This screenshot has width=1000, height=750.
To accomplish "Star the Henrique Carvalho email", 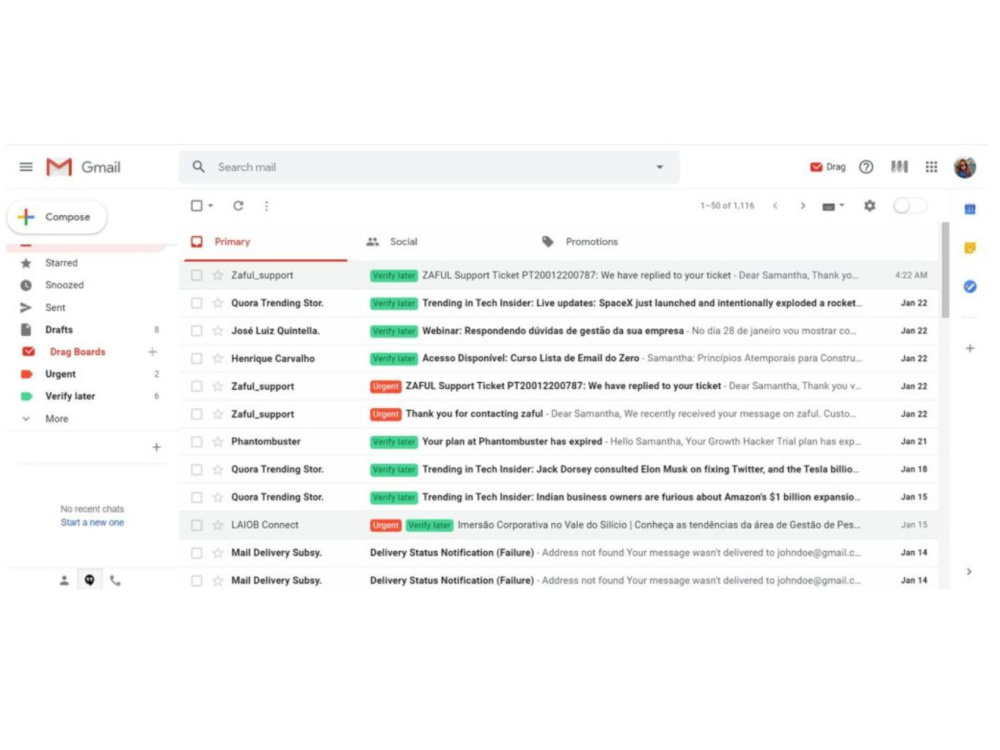I will pos(217,358).
